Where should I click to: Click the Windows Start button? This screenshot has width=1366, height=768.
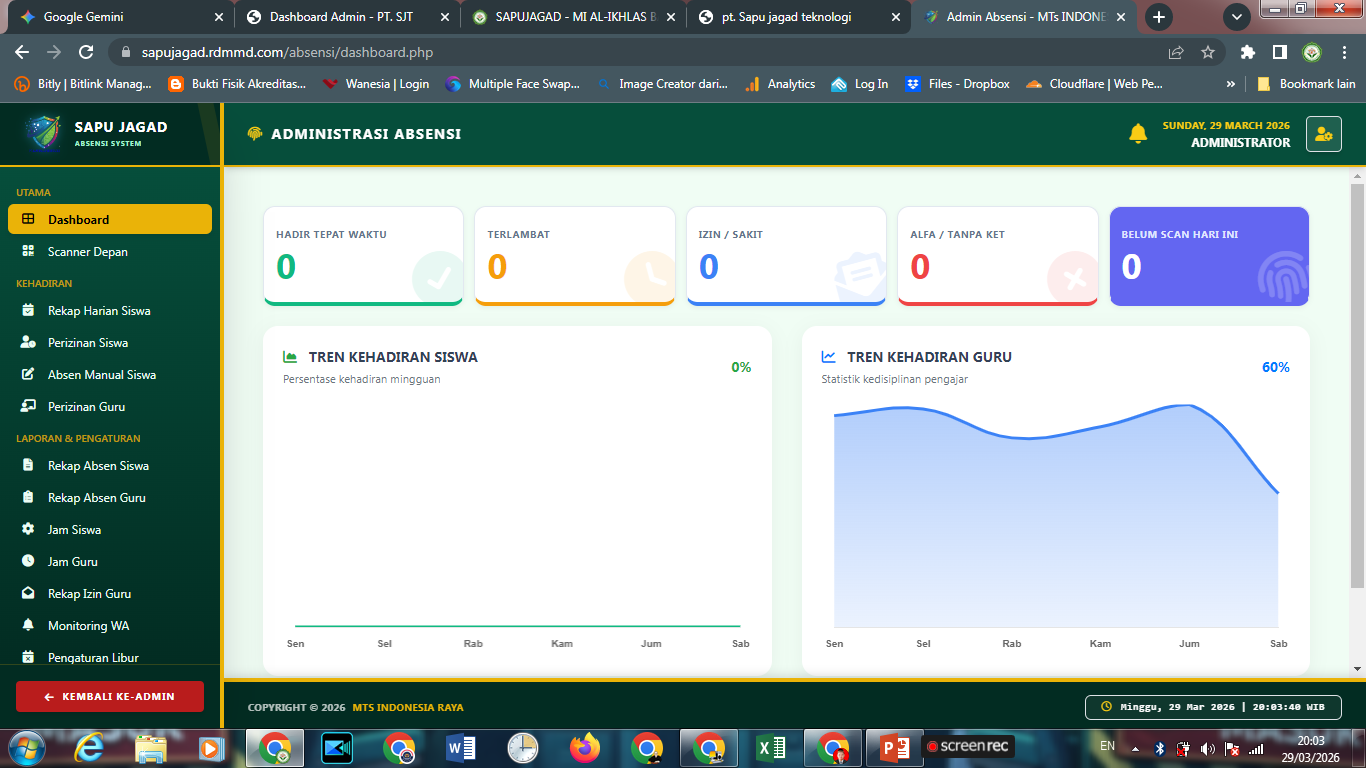tap(26, 747)
